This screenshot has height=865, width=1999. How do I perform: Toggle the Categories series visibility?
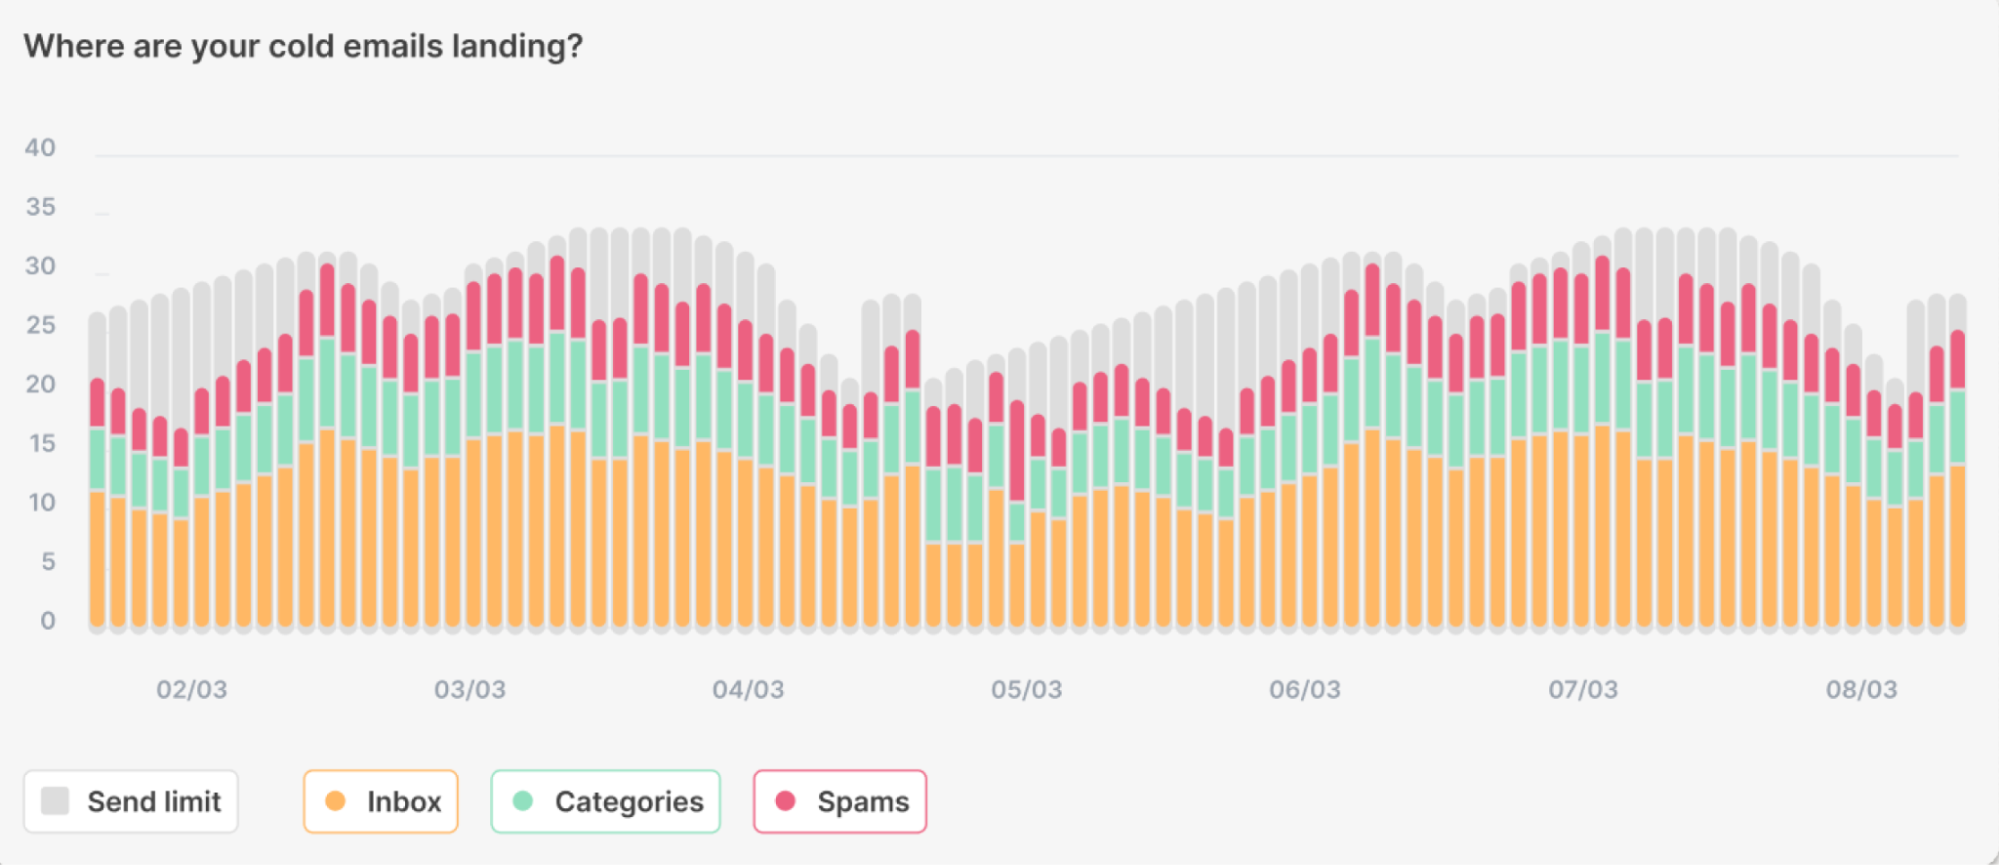pos(605,801)
